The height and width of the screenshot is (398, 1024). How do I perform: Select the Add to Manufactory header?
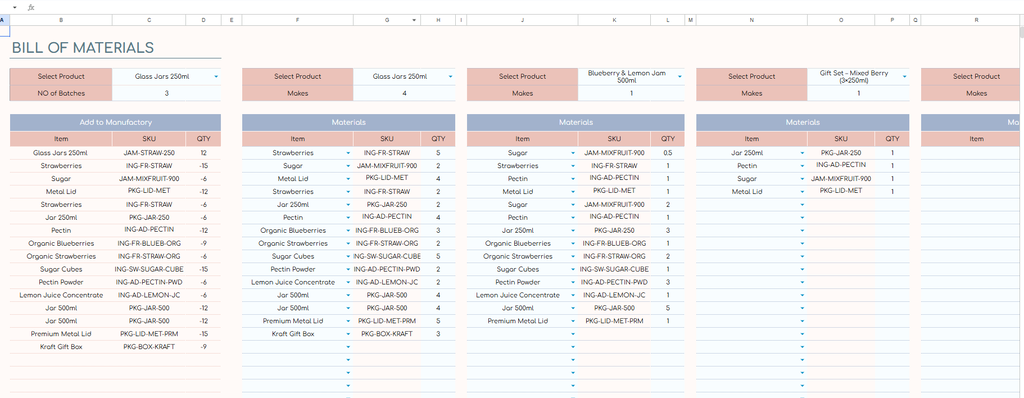[116, 122]
